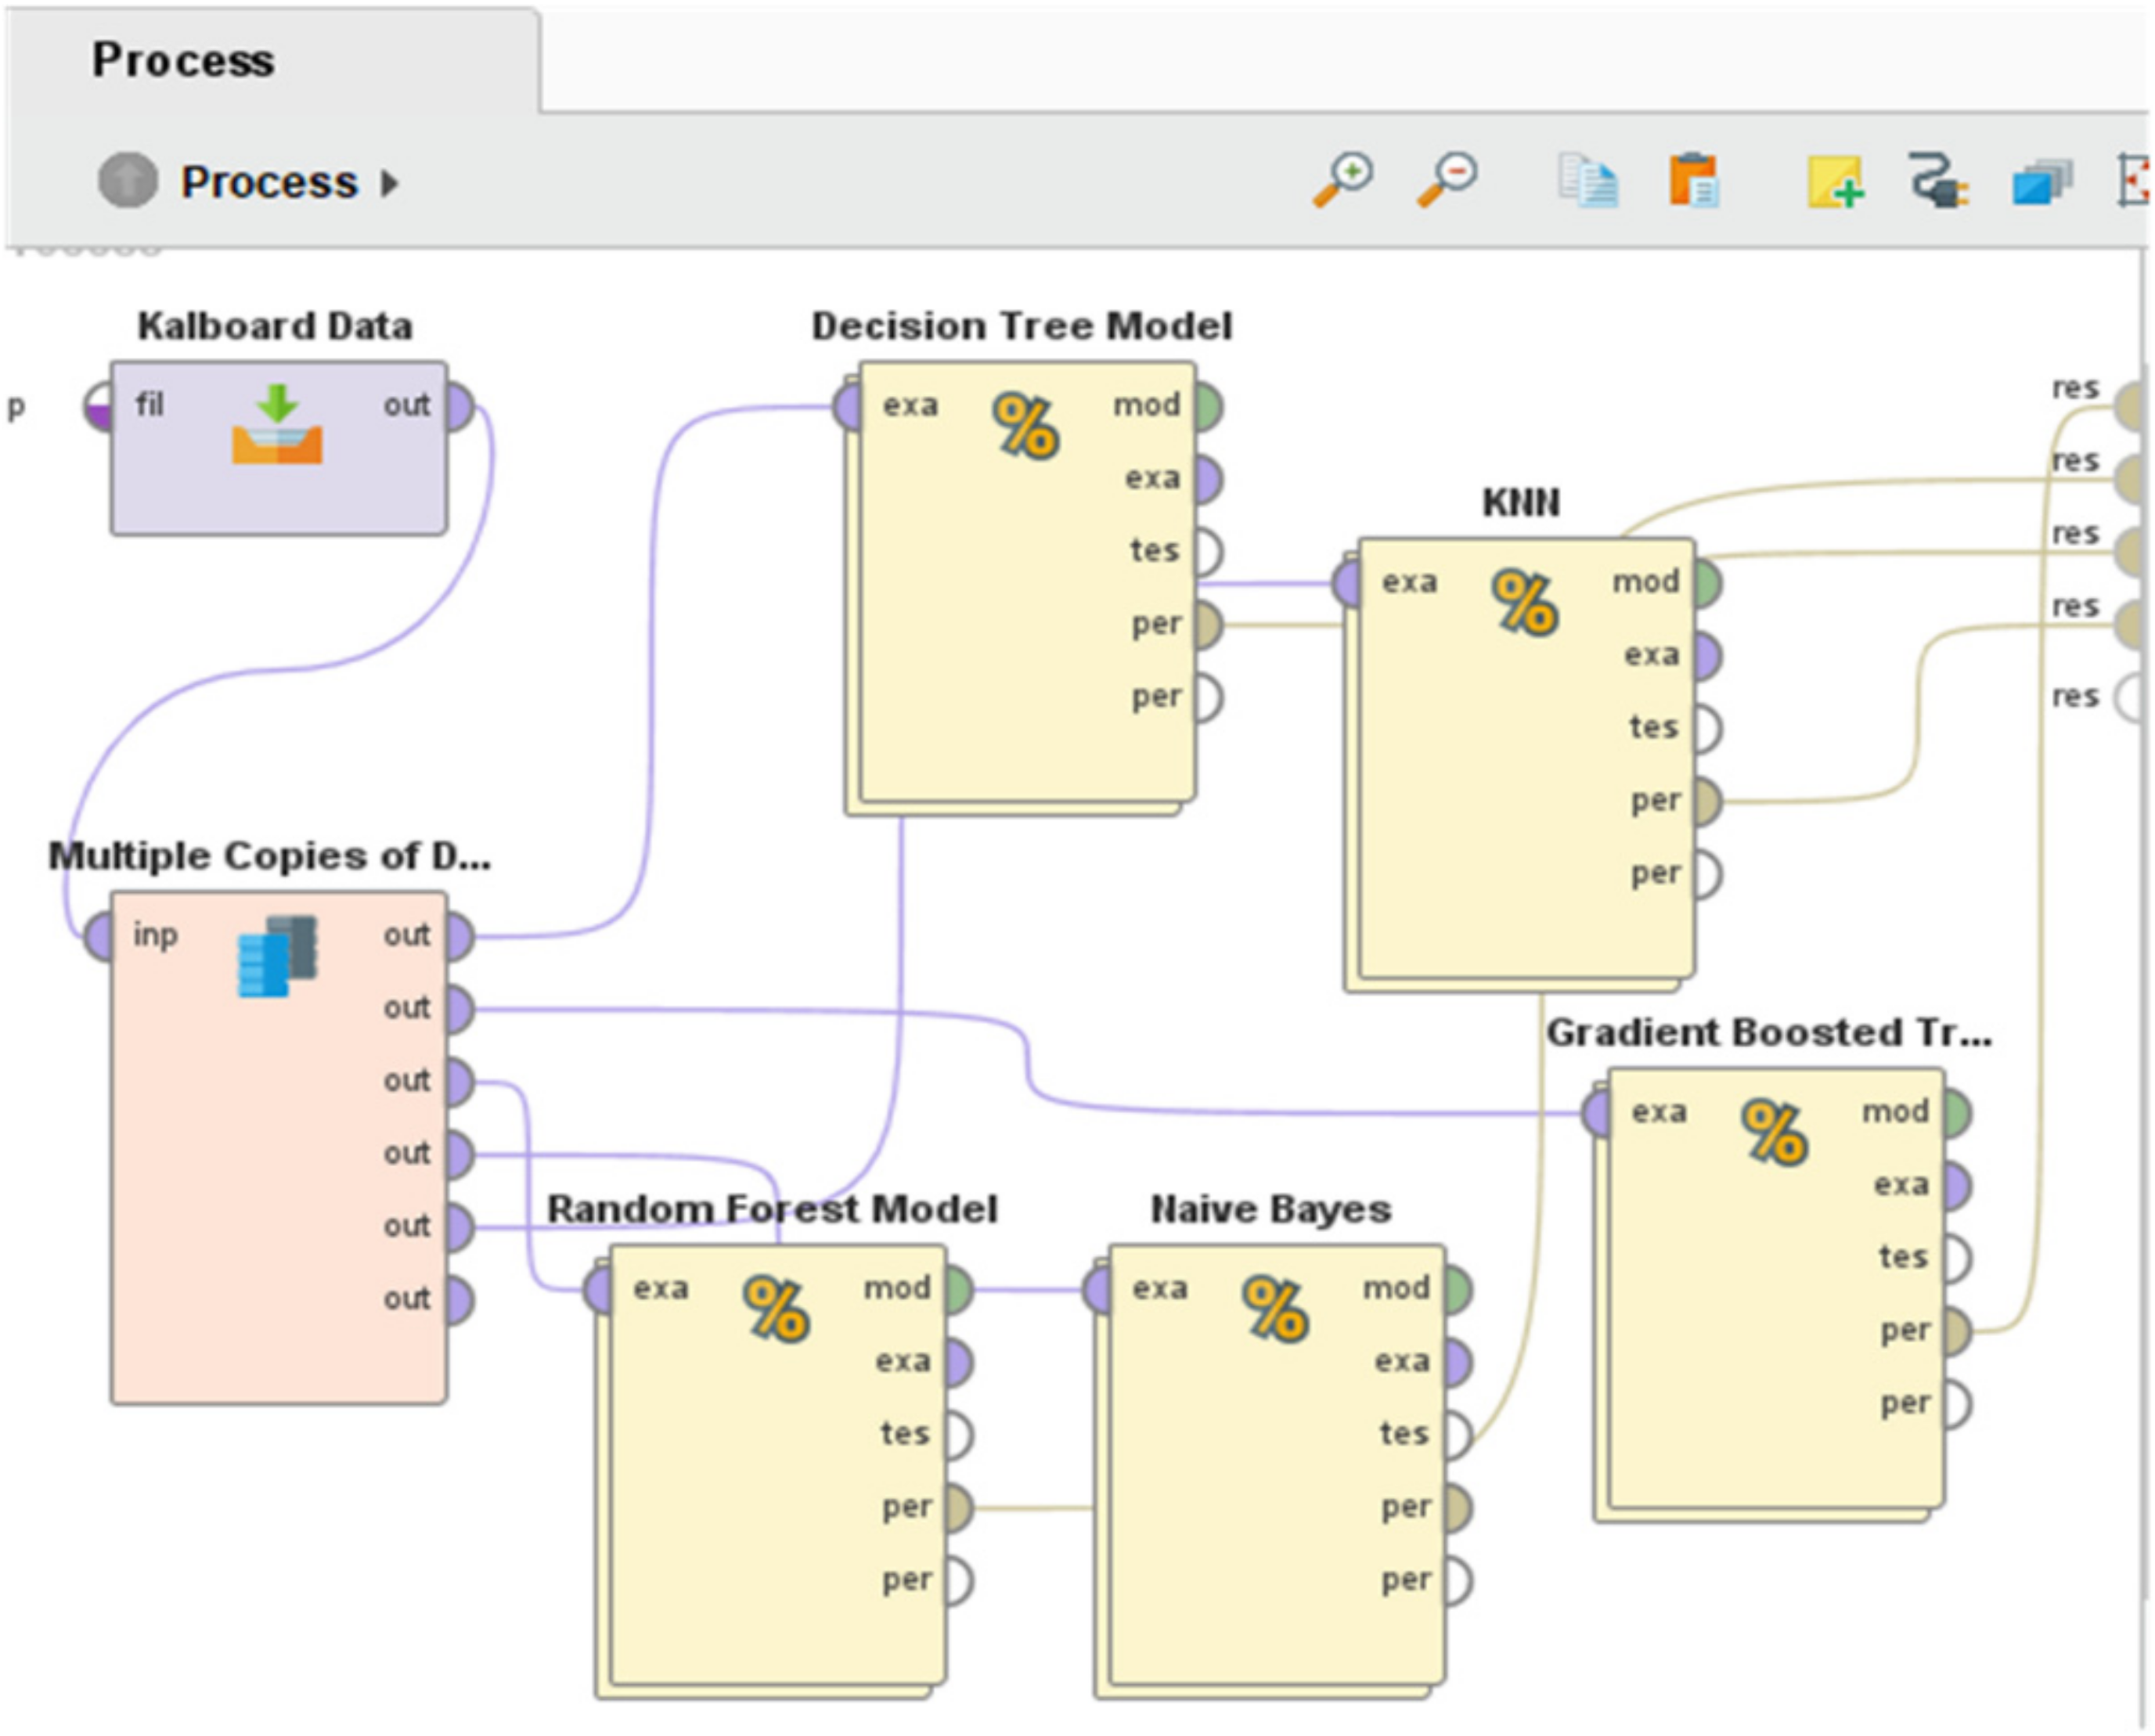Click the Naive Bayes mod output port
Image resolution: width=2155 pixels, height=1736 pixels.
point(1457,1289)
